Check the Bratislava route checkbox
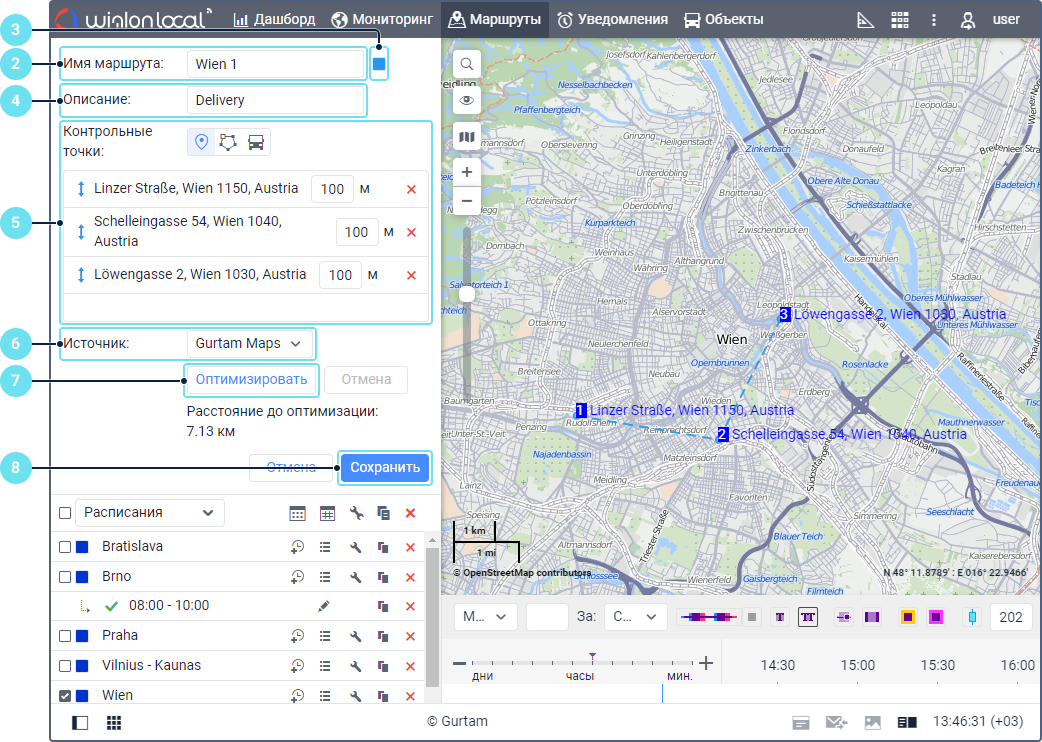Screen dimensions: 1042x742 (65, 547)
